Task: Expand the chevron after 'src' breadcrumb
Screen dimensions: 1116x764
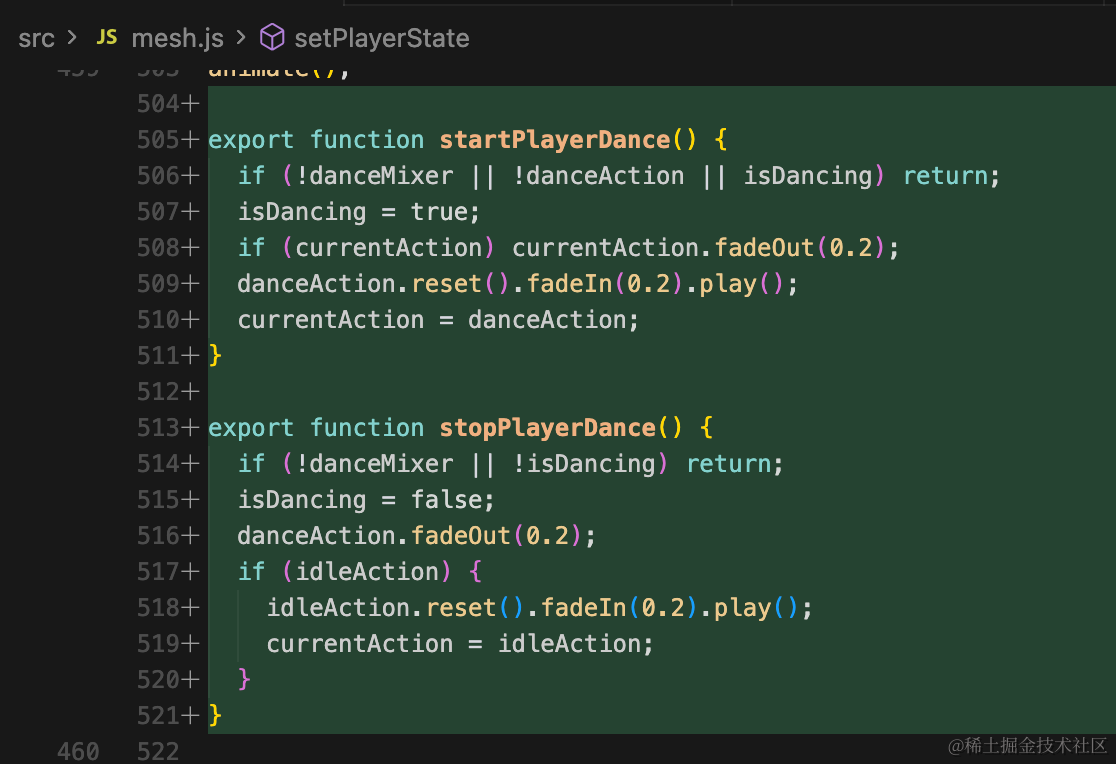Action: point(72,37)
